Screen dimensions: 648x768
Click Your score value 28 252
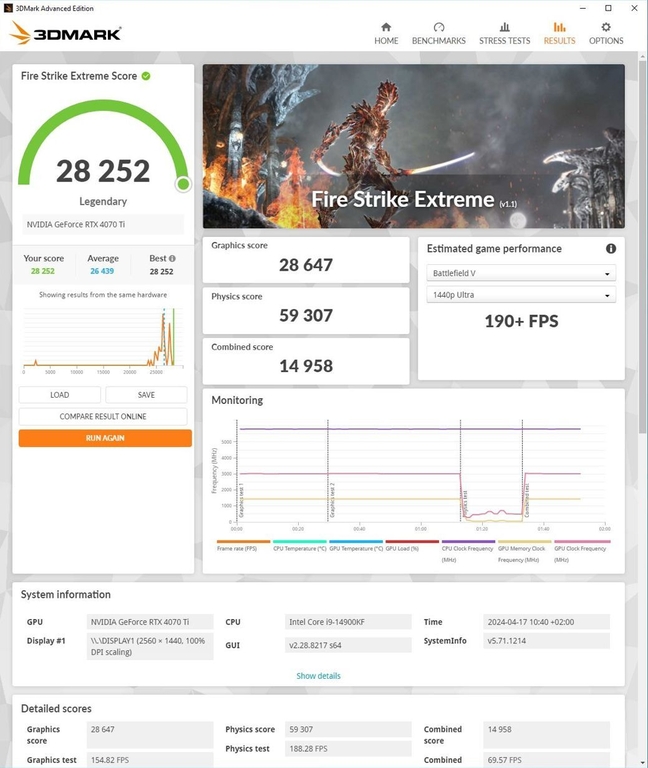(43, 271)
